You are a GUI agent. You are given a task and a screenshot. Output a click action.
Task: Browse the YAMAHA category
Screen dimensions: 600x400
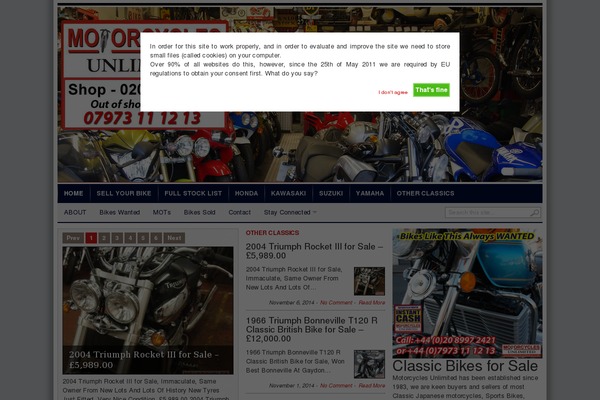370,193
